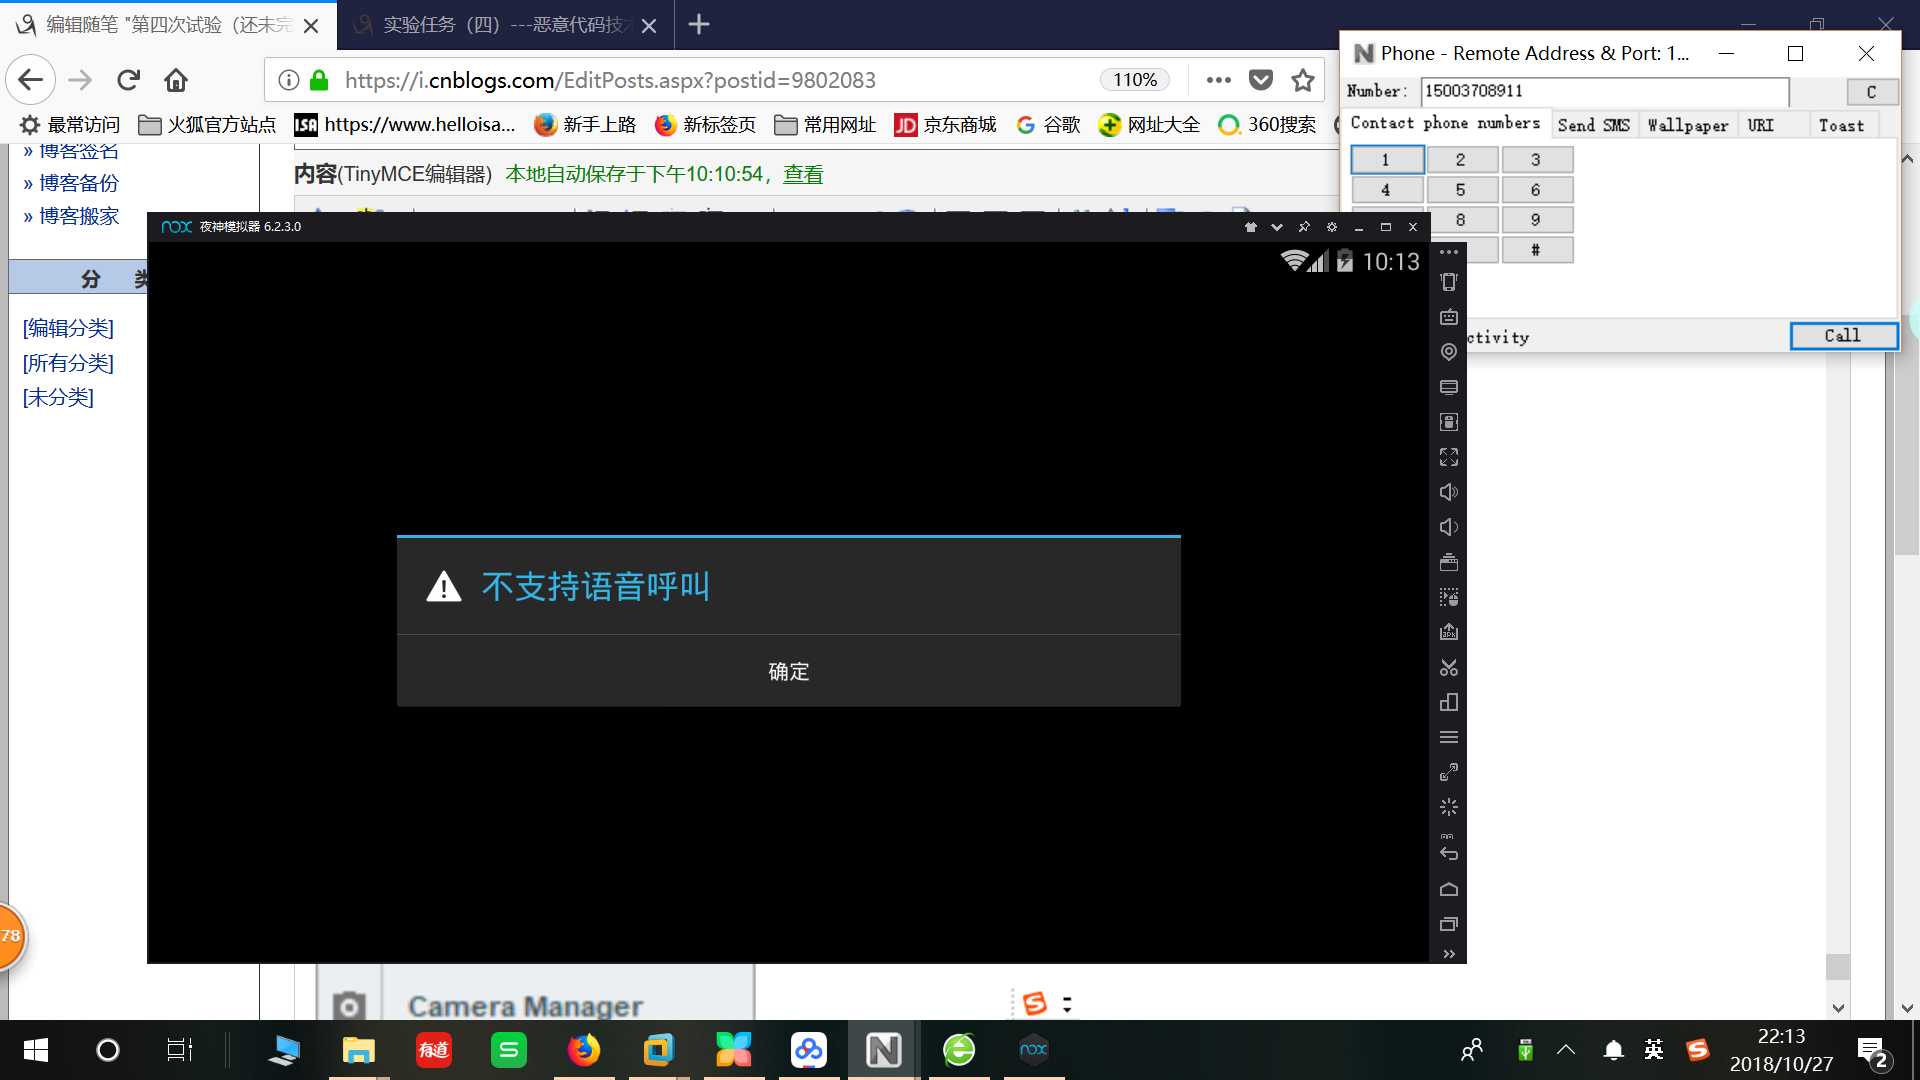
Task: Select the Wallpaper tab in Phone tool
Action: click(1688, 124)
